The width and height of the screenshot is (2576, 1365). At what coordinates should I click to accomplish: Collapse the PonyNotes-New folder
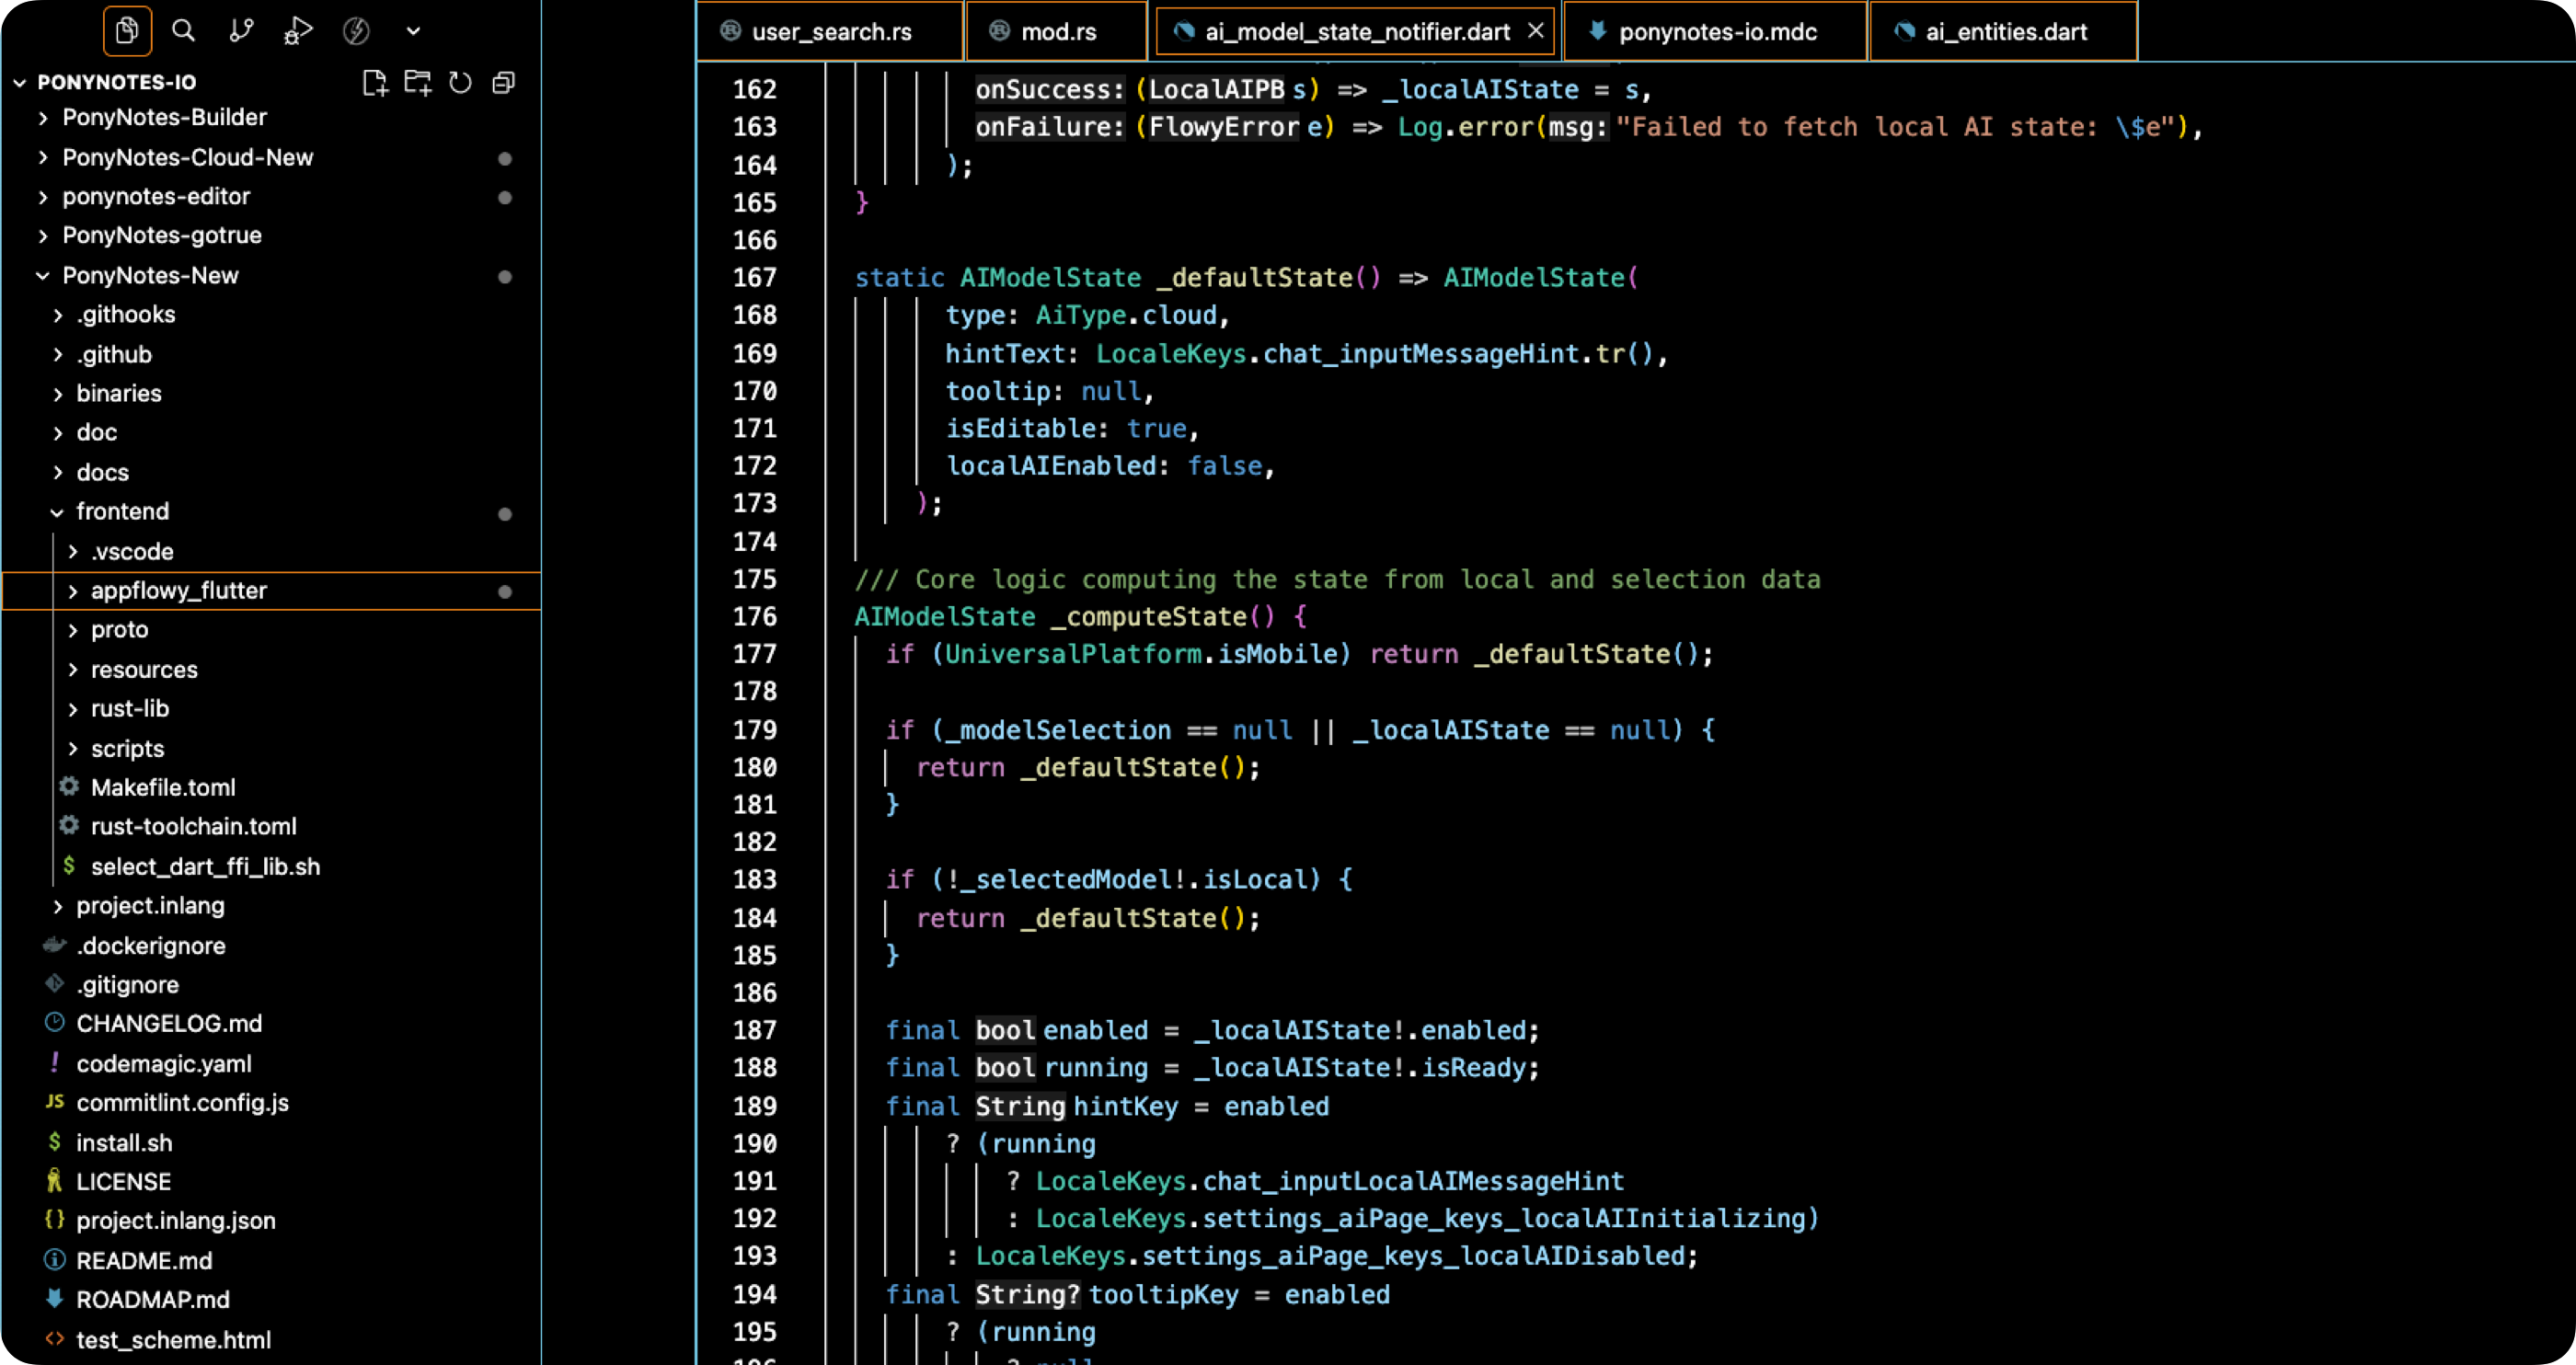click(x=42, y=275)
